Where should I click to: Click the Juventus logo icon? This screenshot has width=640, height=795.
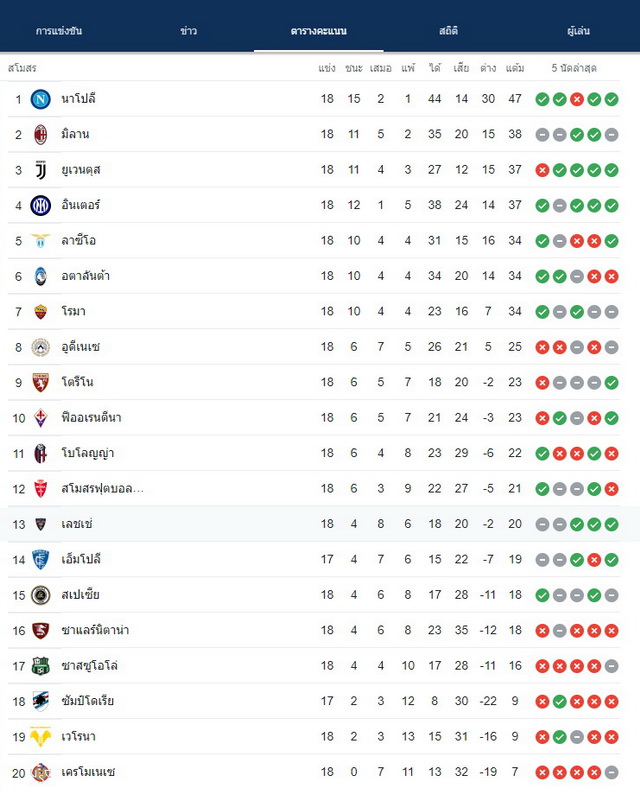point(41,170)
